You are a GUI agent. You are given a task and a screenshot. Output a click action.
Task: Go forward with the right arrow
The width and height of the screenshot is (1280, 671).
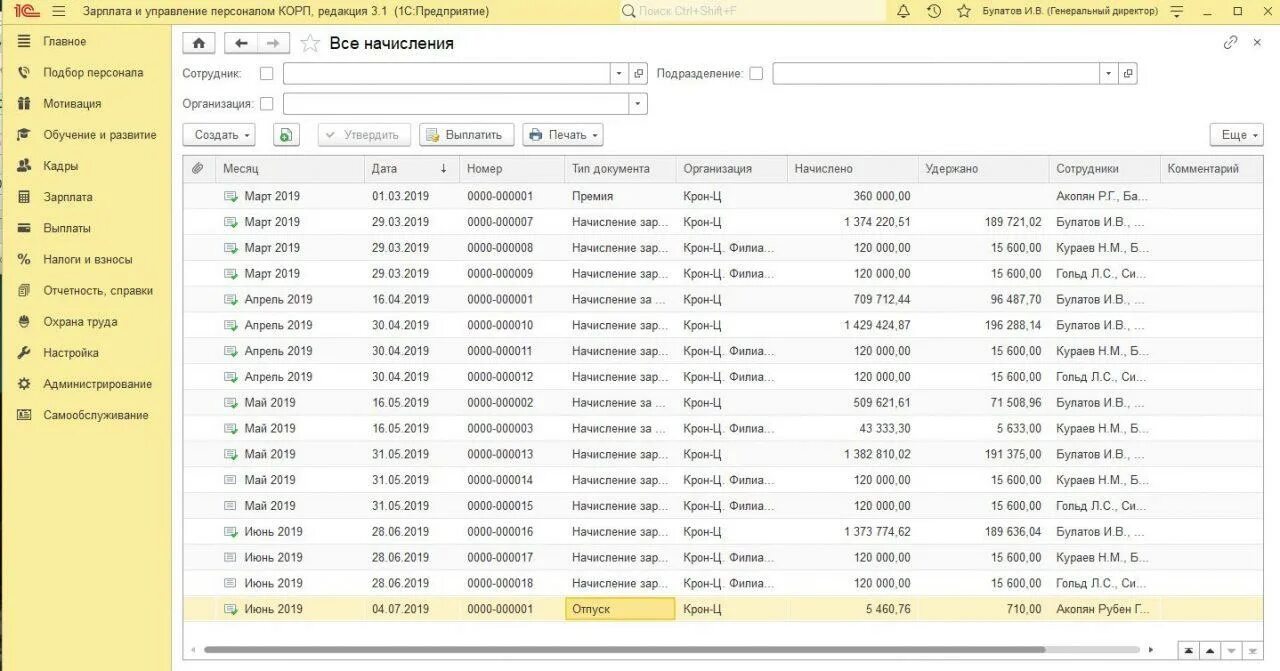[273, 43]
